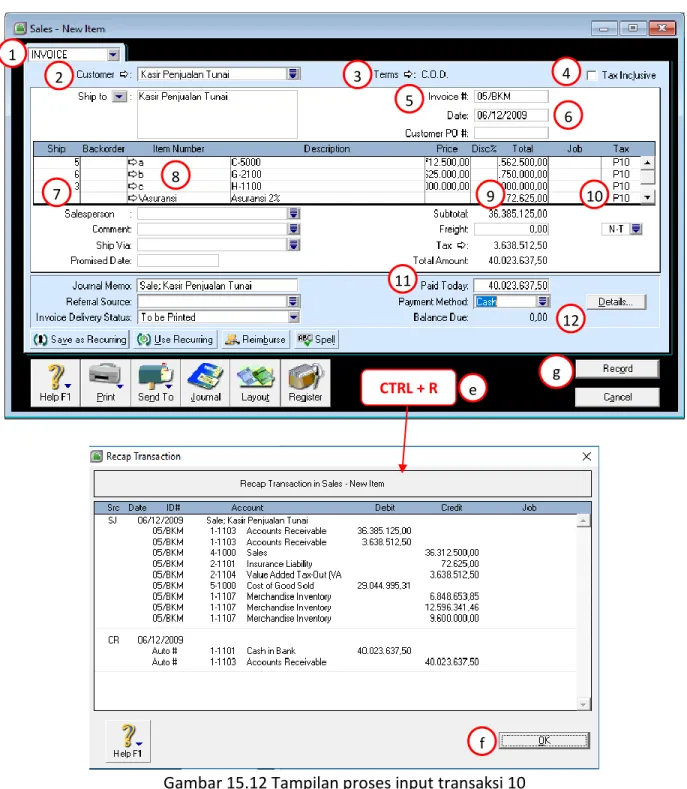
Task: Click the Spell check button
Action: click(316, 340)
